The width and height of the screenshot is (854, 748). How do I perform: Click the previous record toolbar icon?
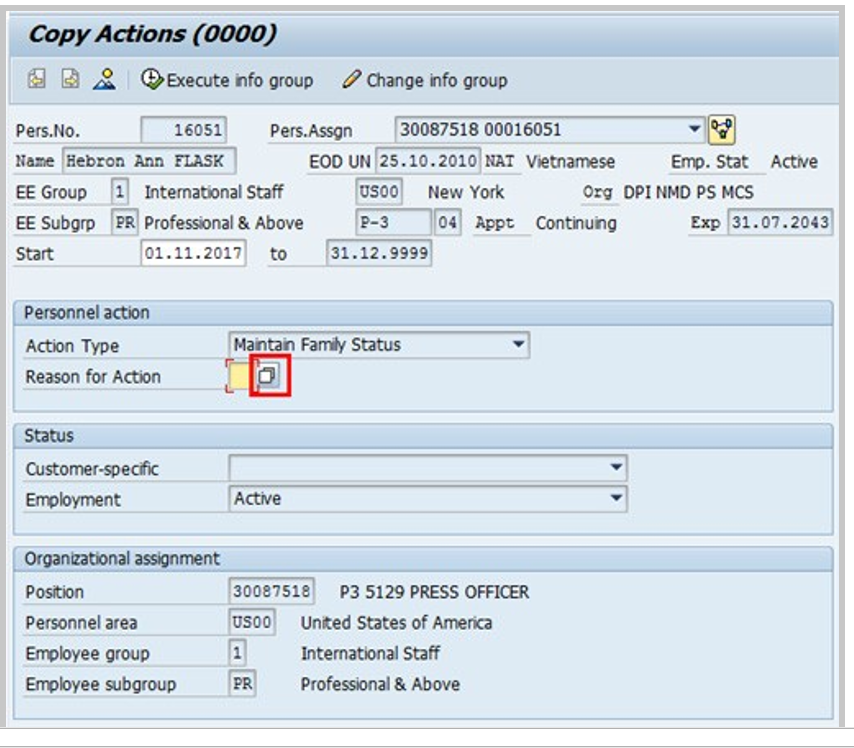pos(36,79)
